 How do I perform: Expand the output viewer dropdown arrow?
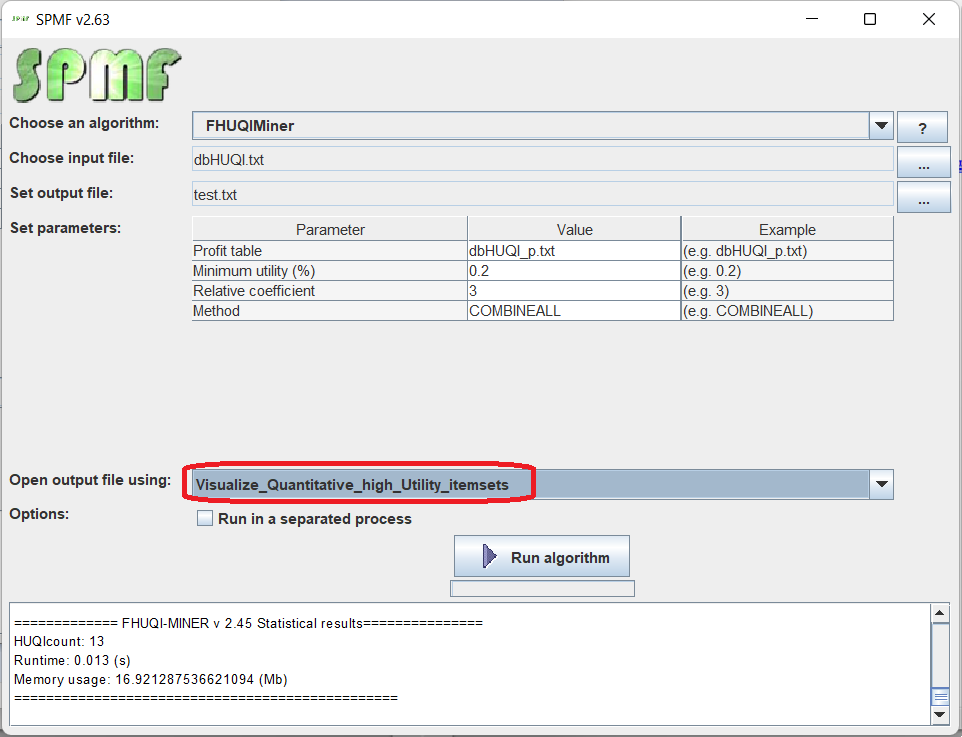click(x=880, y=485)
